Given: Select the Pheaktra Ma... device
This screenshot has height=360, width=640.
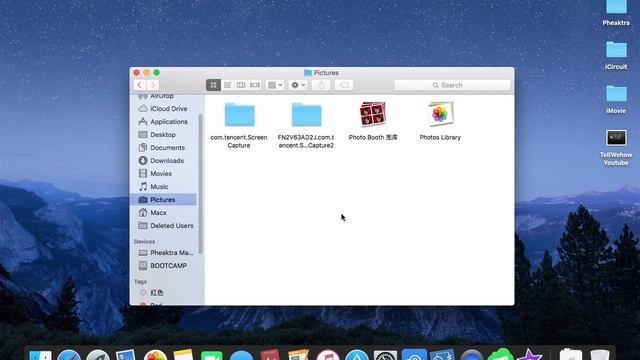Looking at the screenshot, I should 163,253.
